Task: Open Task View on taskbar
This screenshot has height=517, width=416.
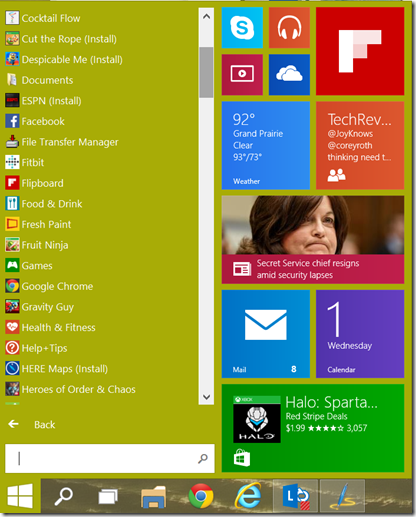Action: click(x=108, y=496)
